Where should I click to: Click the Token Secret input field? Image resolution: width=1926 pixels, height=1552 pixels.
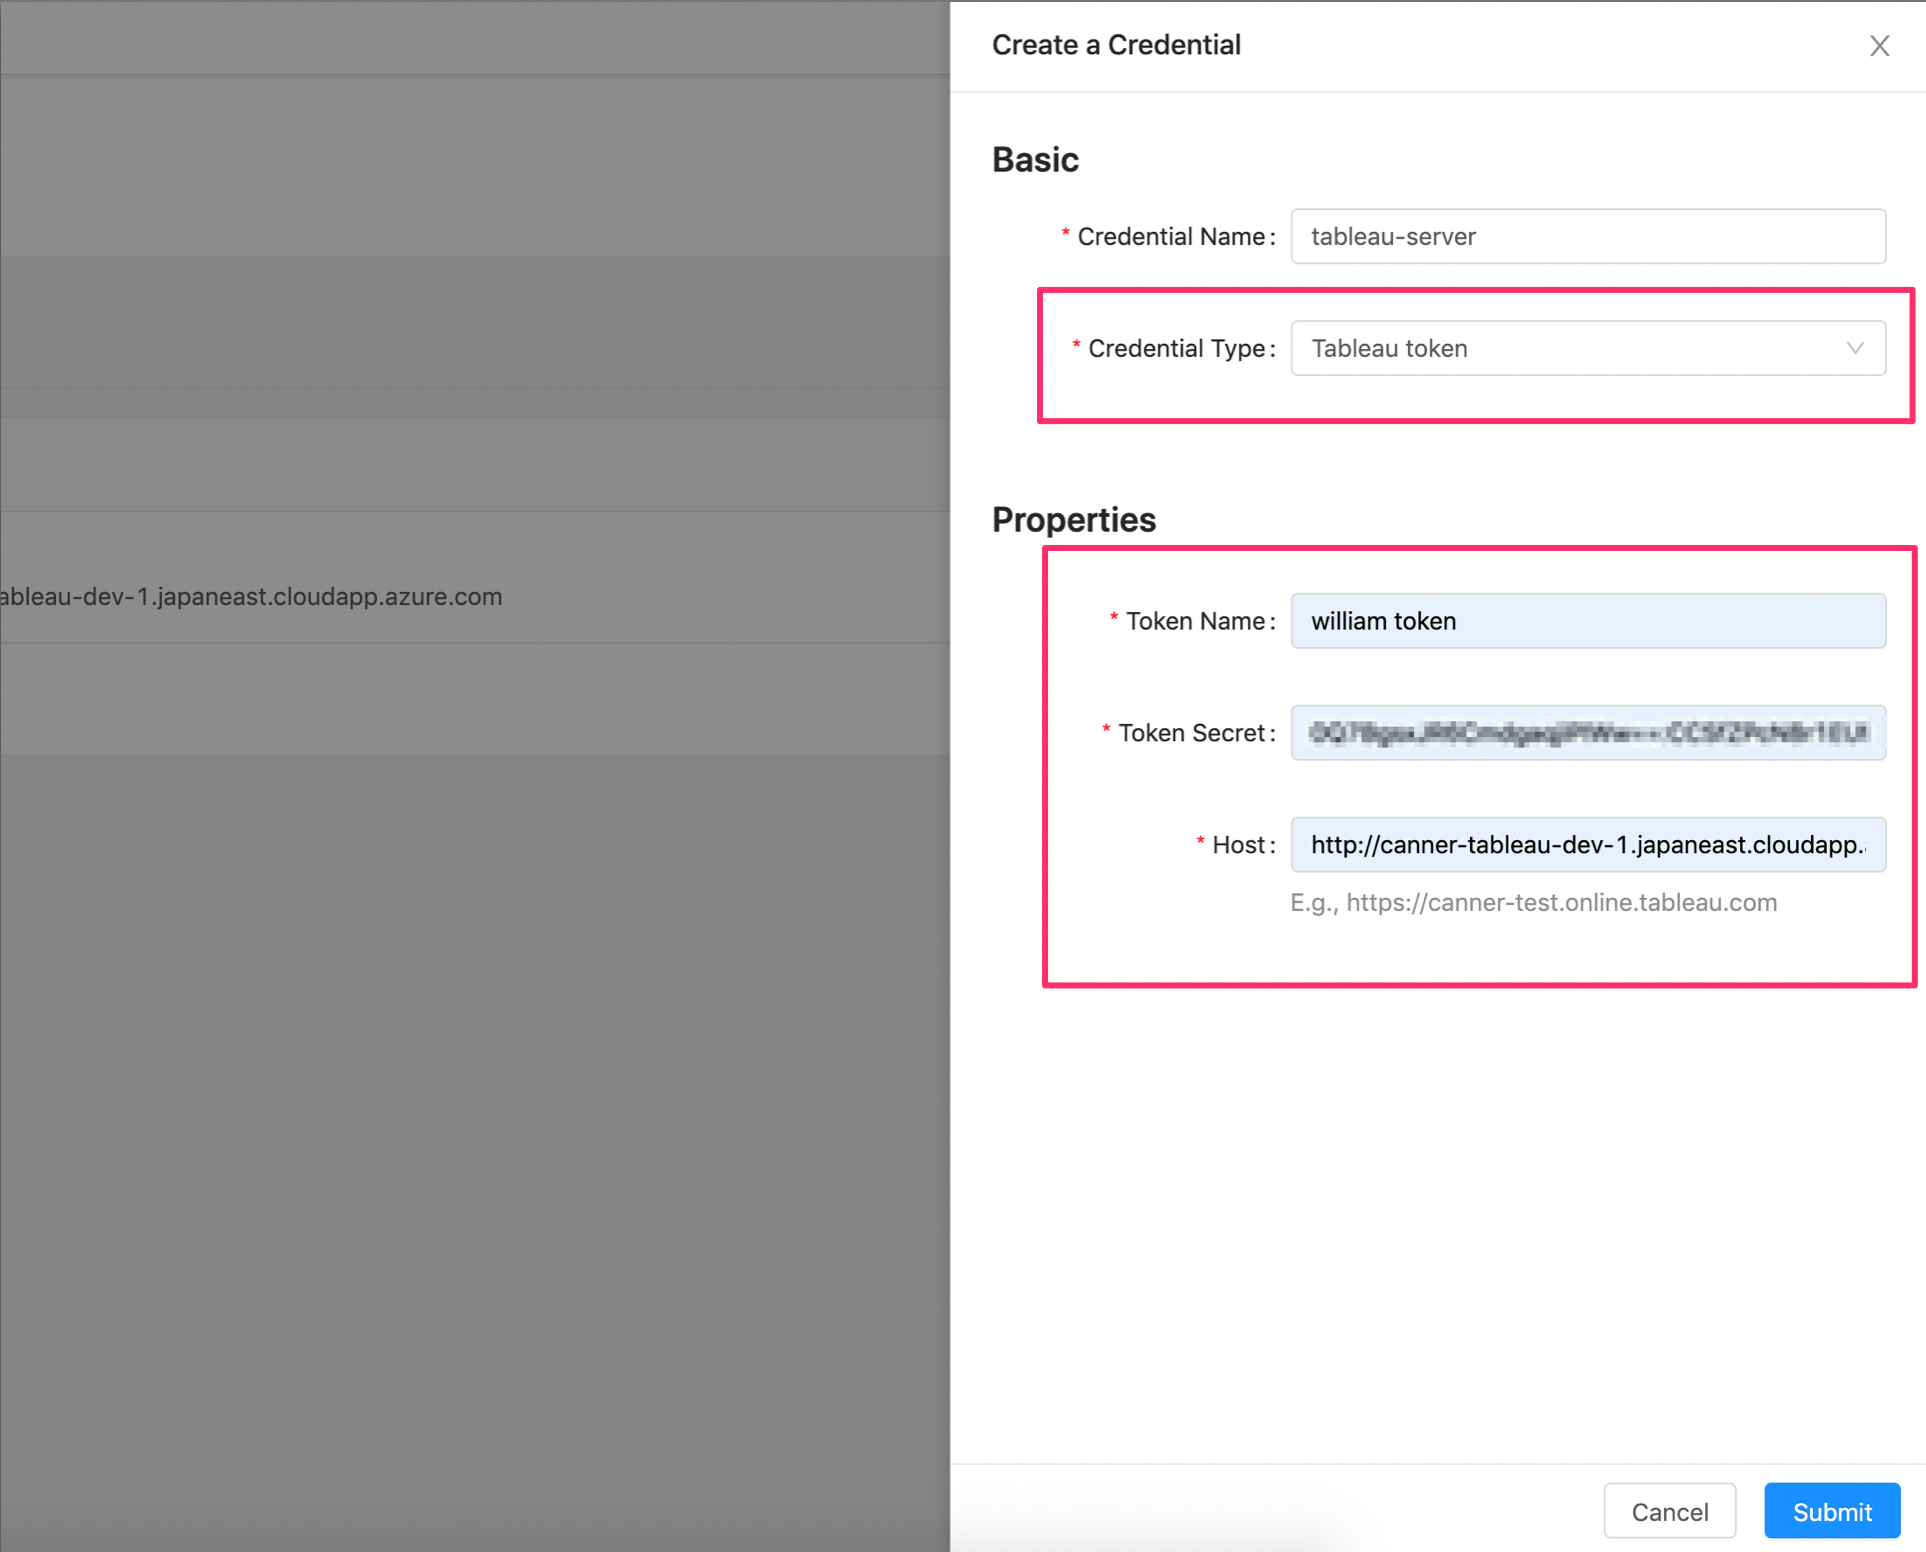pyautogui.click(x=1588, y=733)
